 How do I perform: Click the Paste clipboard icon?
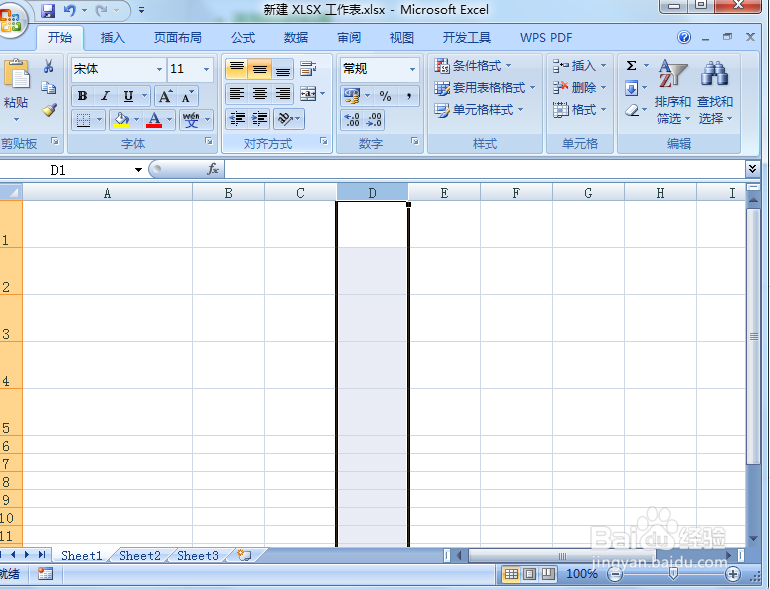[17, 74]
